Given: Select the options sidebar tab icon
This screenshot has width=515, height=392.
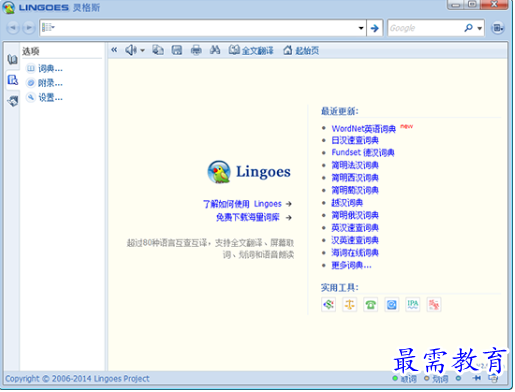Looking at the screenshot, I should click(13, 80).
